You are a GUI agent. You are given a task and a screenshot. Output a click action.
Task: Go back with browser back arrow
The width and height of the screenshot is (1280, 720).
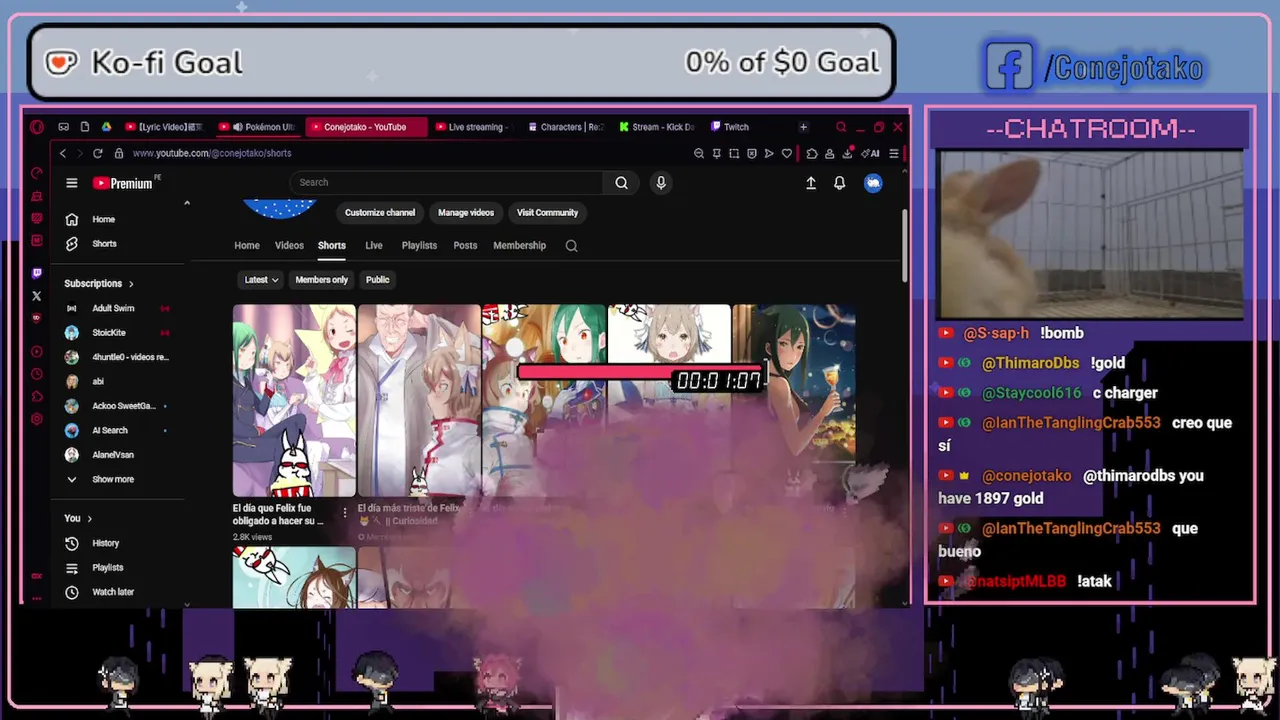(62, 153)
